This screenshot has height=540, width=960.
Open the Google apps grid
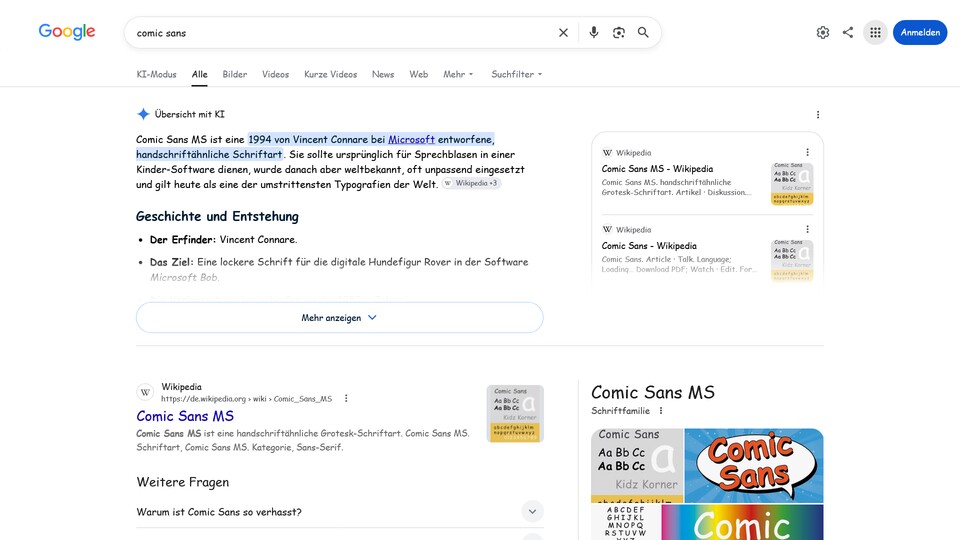(876, 32)
